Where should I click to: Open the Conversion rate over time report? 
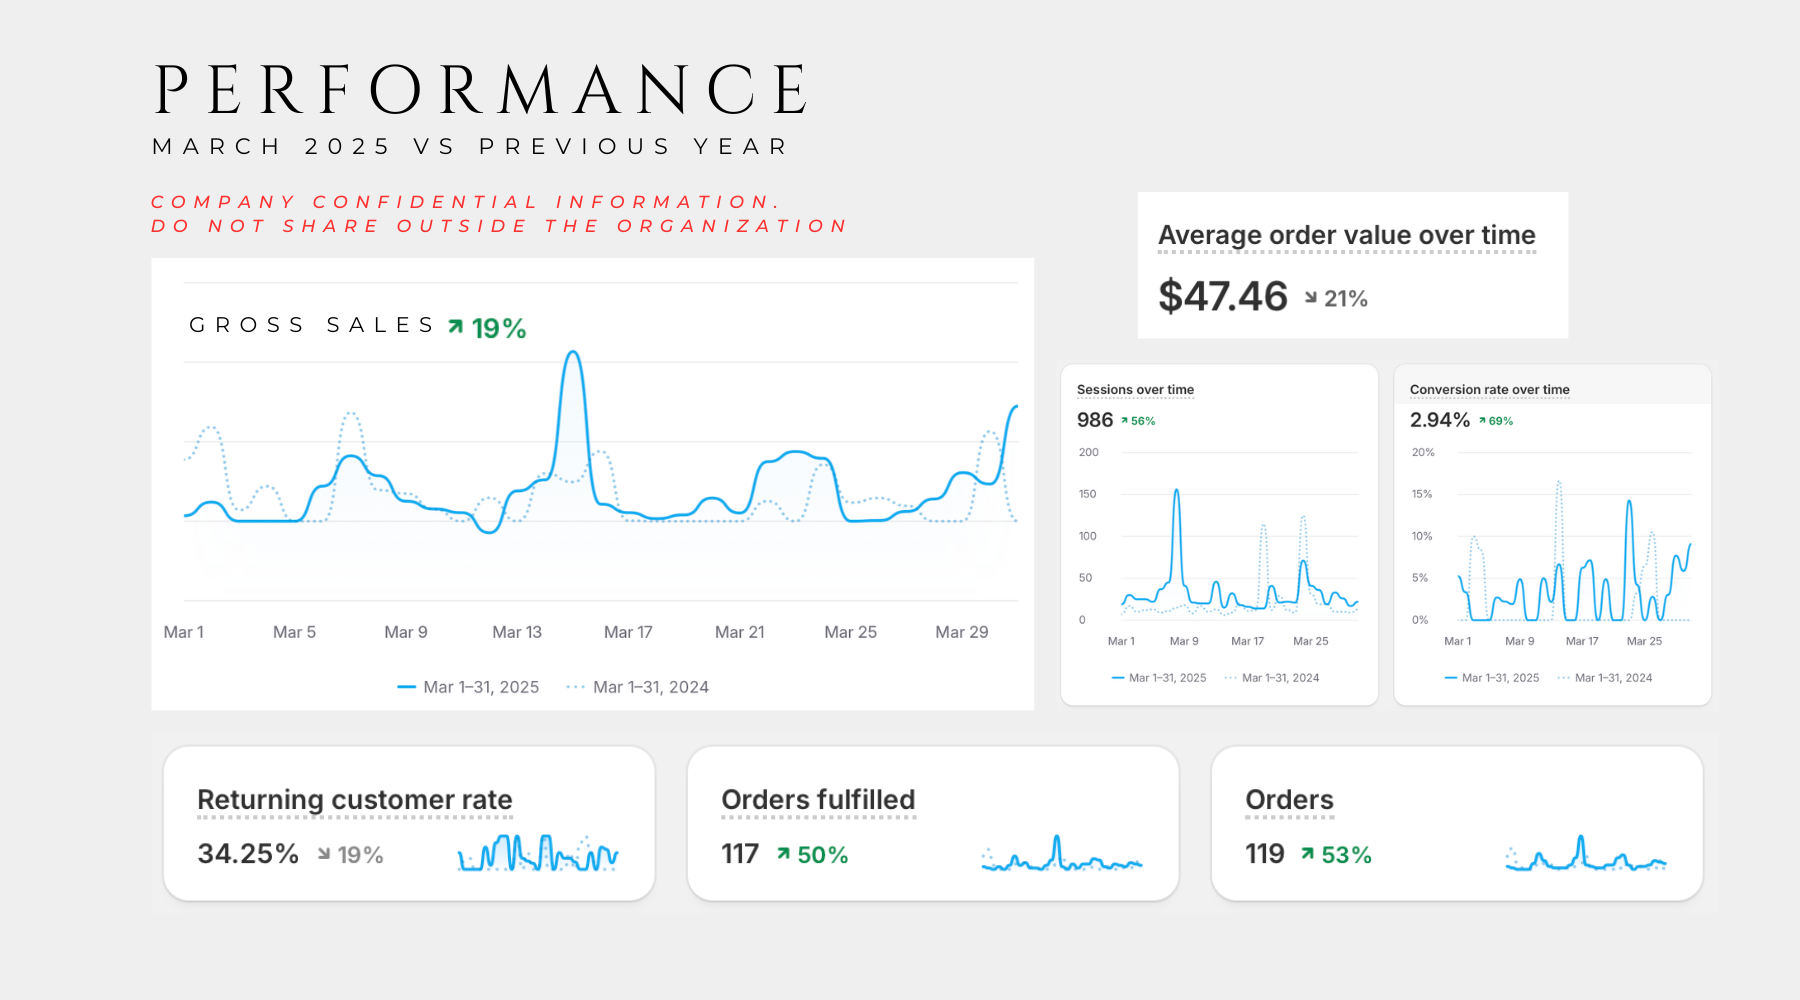[1489, 390]
